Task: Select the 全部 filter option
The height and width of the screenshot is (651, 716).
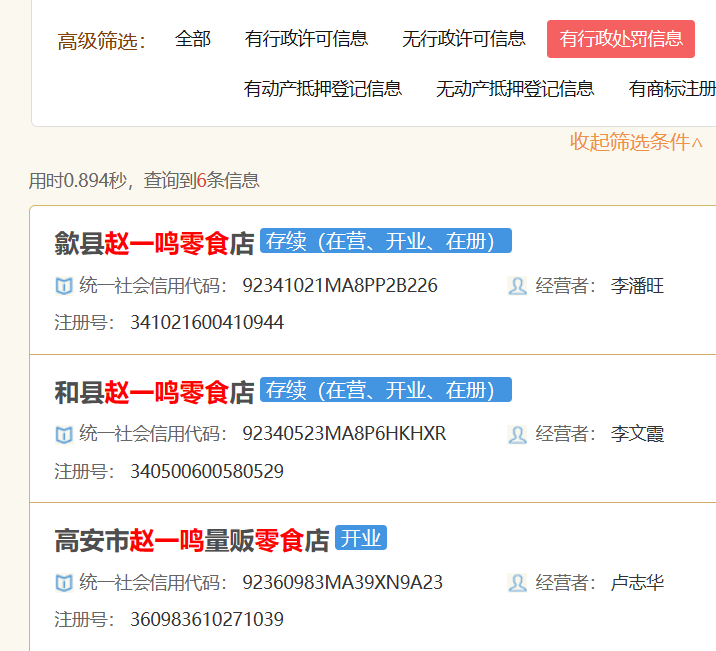Action: click(193, 39)
